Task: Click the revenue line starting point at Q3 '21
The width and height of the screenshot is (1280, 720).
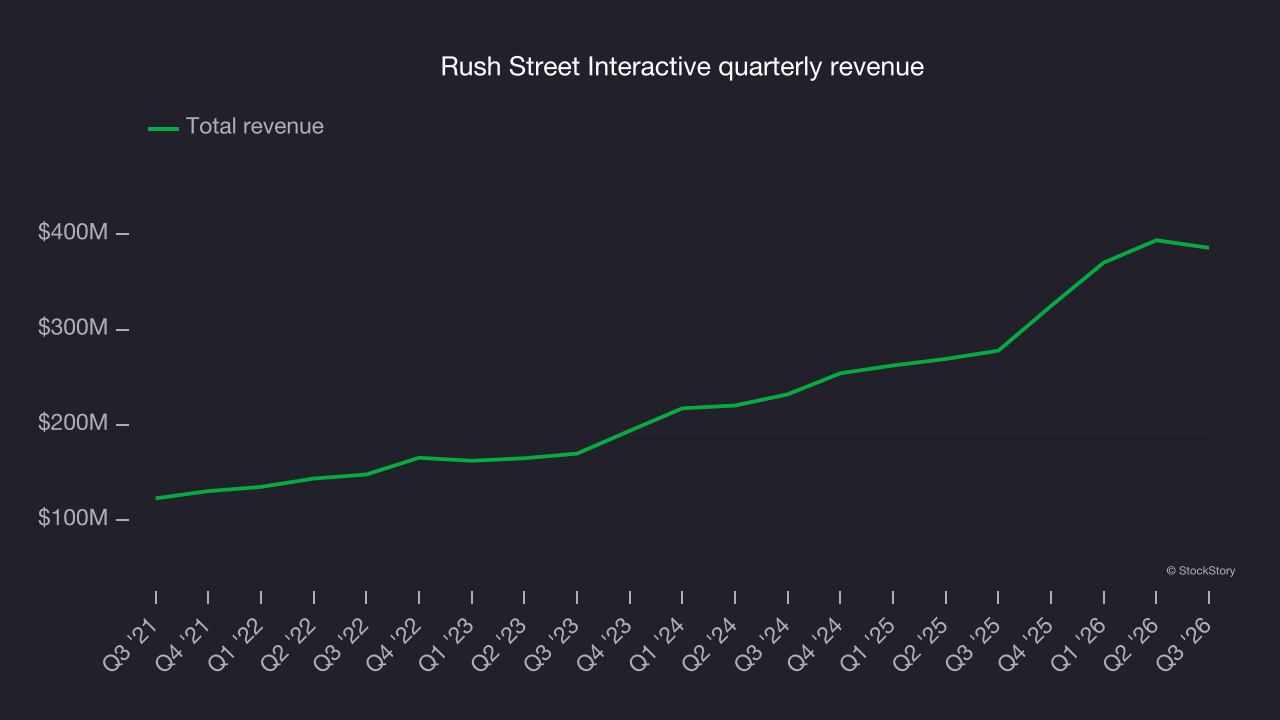Action: coord(156,498)
